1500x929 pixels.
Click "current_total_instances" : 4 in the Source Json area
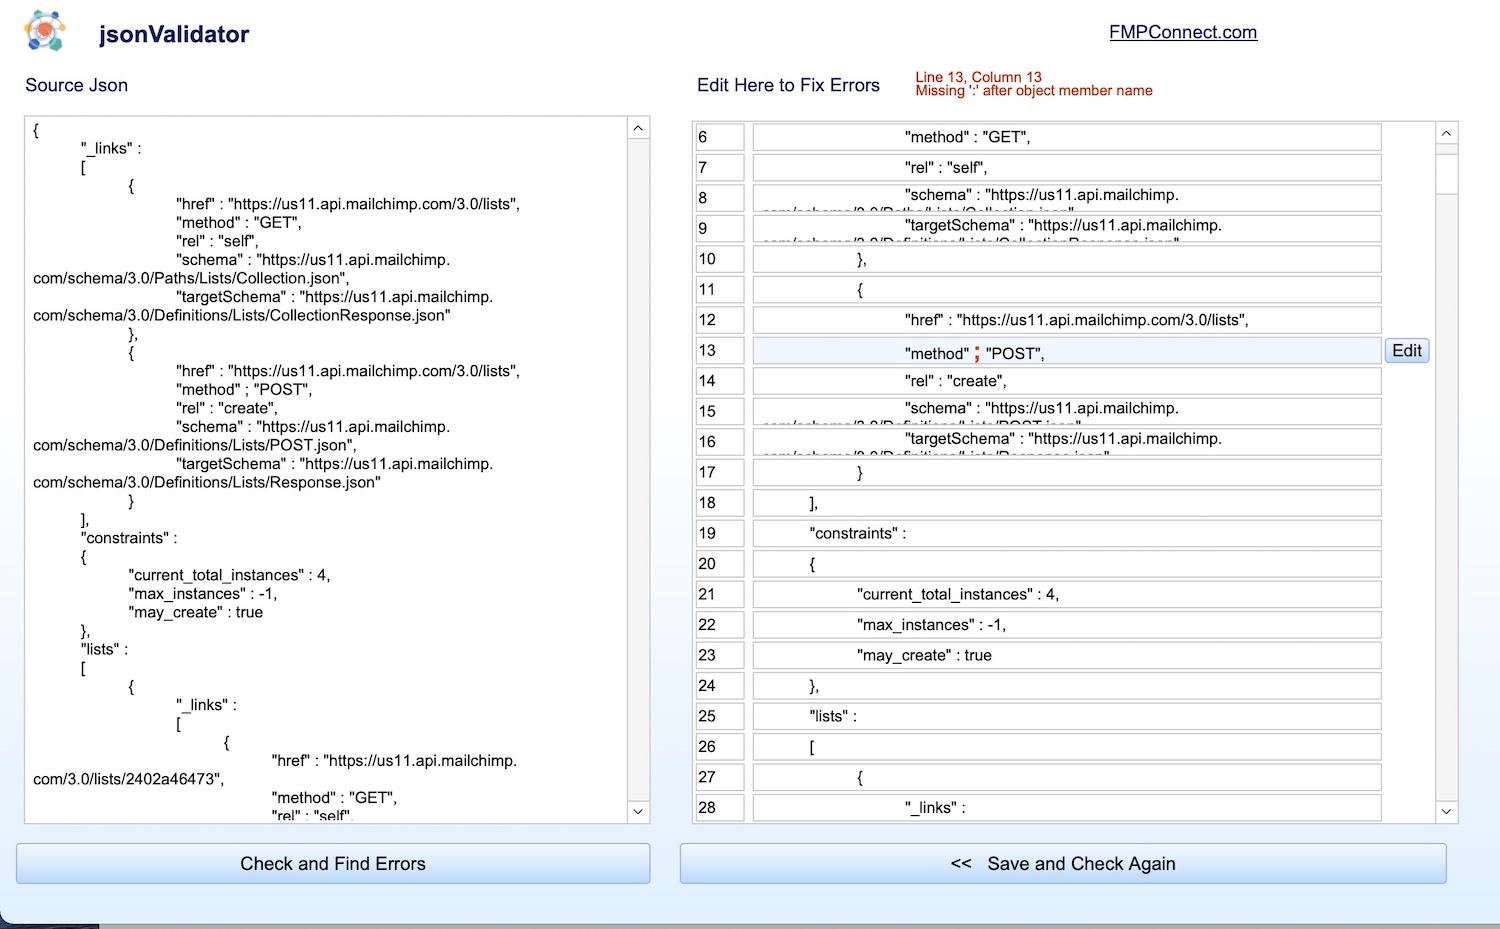tap(229, 575)
